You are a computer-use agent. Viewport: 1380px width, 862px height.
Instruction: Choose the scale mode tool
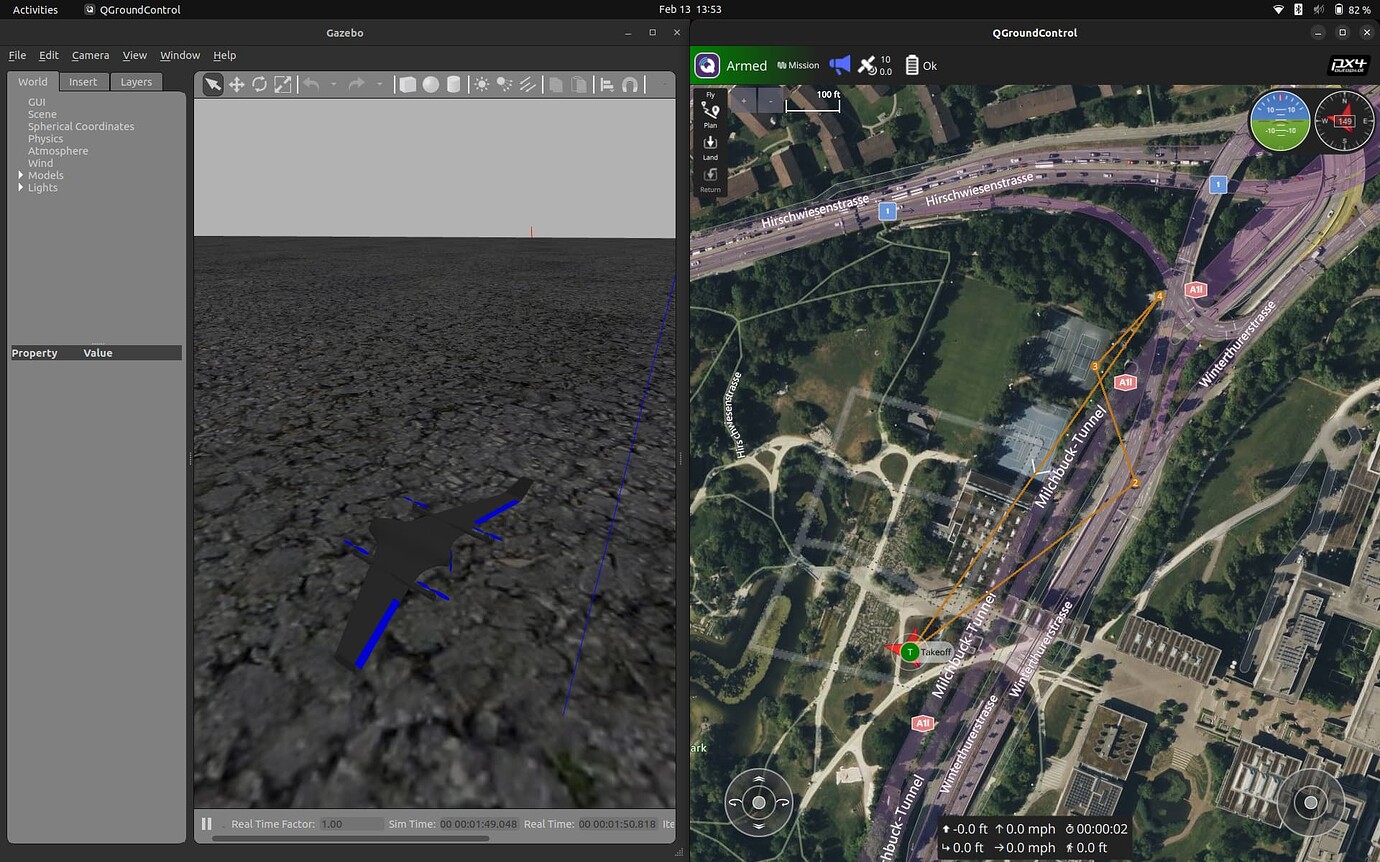click(x=283, y=85)
